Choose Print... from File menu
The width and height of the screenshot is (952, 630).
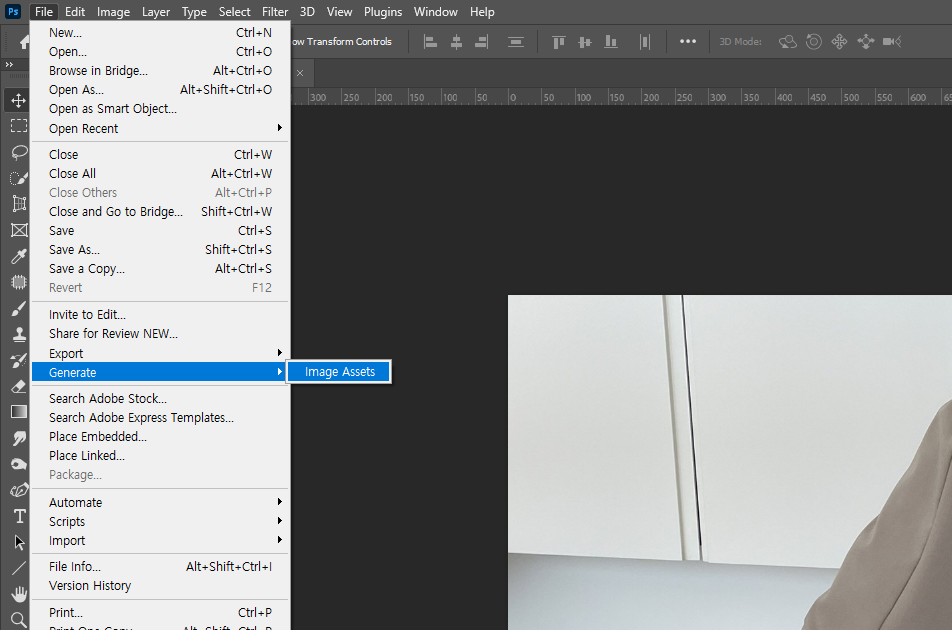[x=160, y=612]
